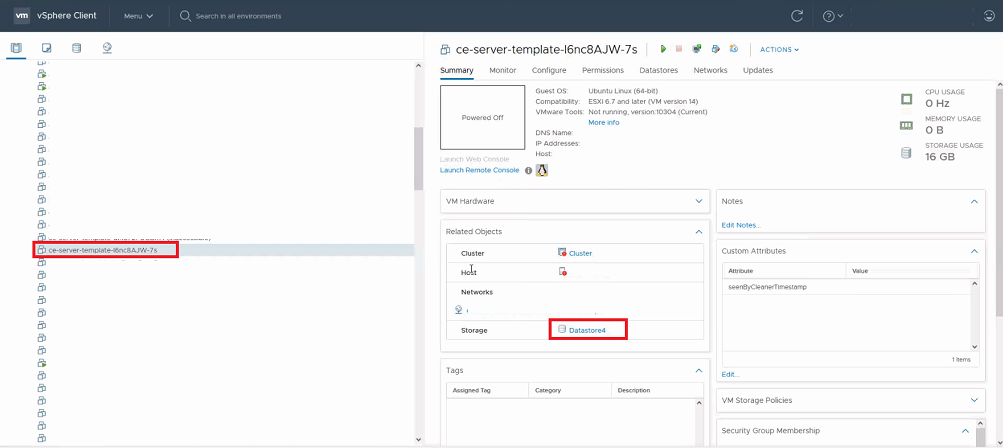Open the Storage inventory view
Image resolution: width=1003 pixels, height=448 pixels.
pos(77,48)
